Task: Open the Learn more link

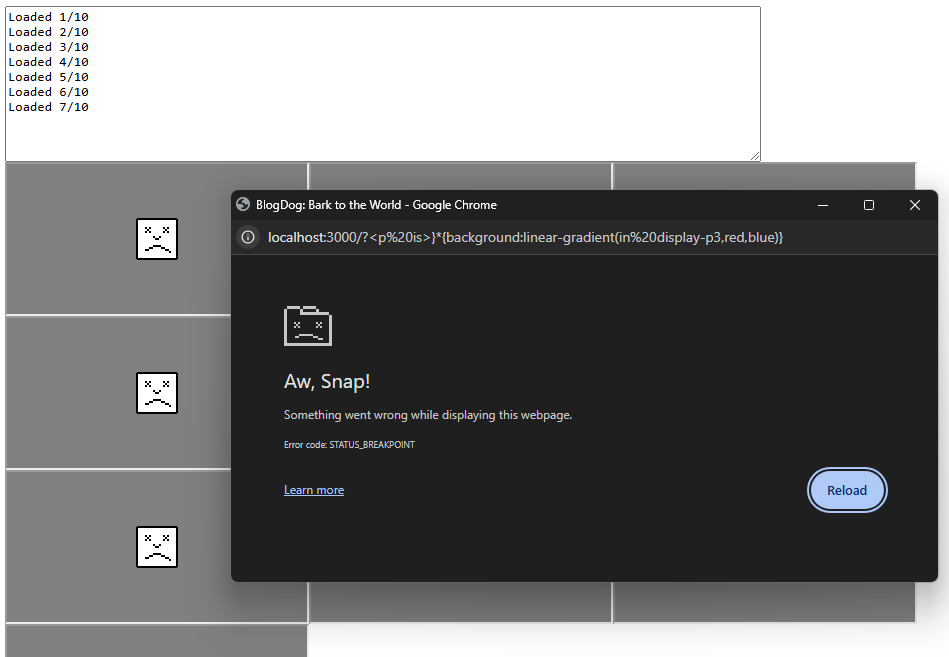Action: pyautogui.click(x=314, y=490)
